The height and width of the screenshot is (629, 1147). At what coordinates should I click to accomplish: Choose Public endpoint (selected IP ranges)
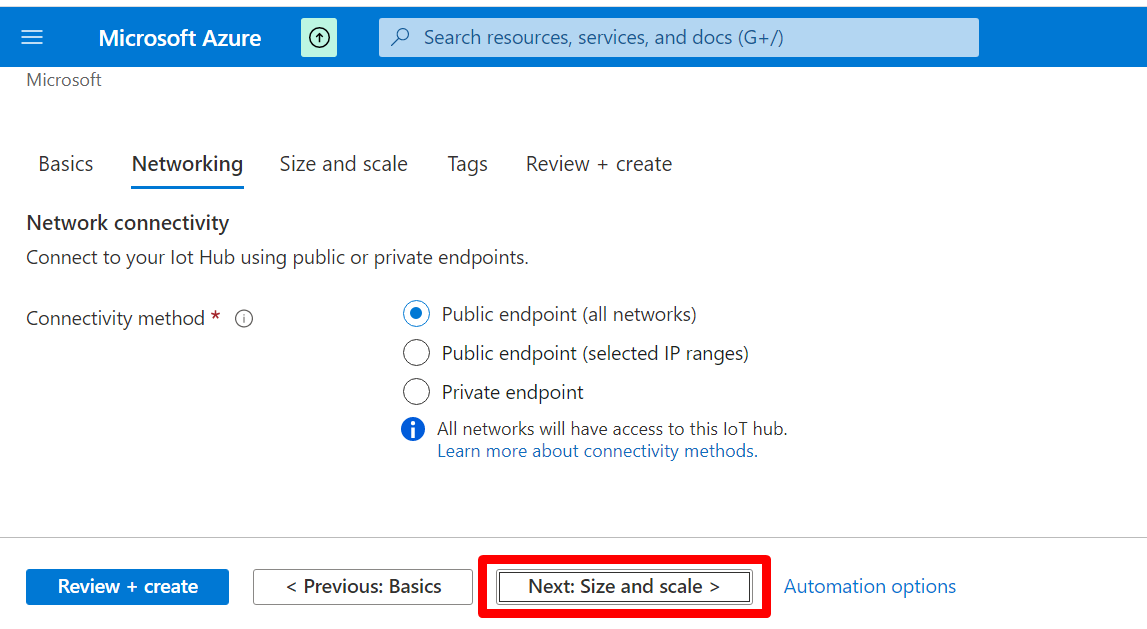416,353
